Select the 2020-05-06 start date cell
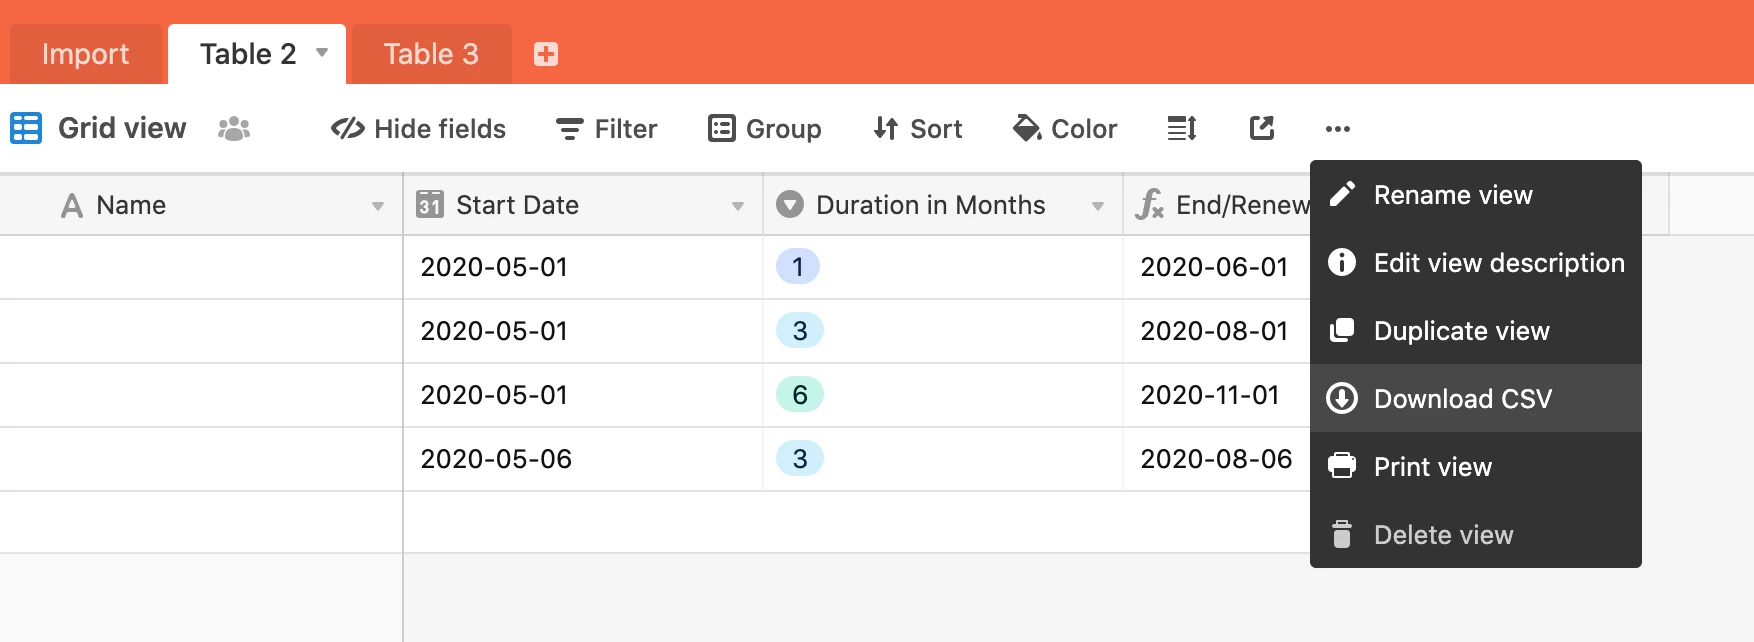 click(x=583, y=459)
